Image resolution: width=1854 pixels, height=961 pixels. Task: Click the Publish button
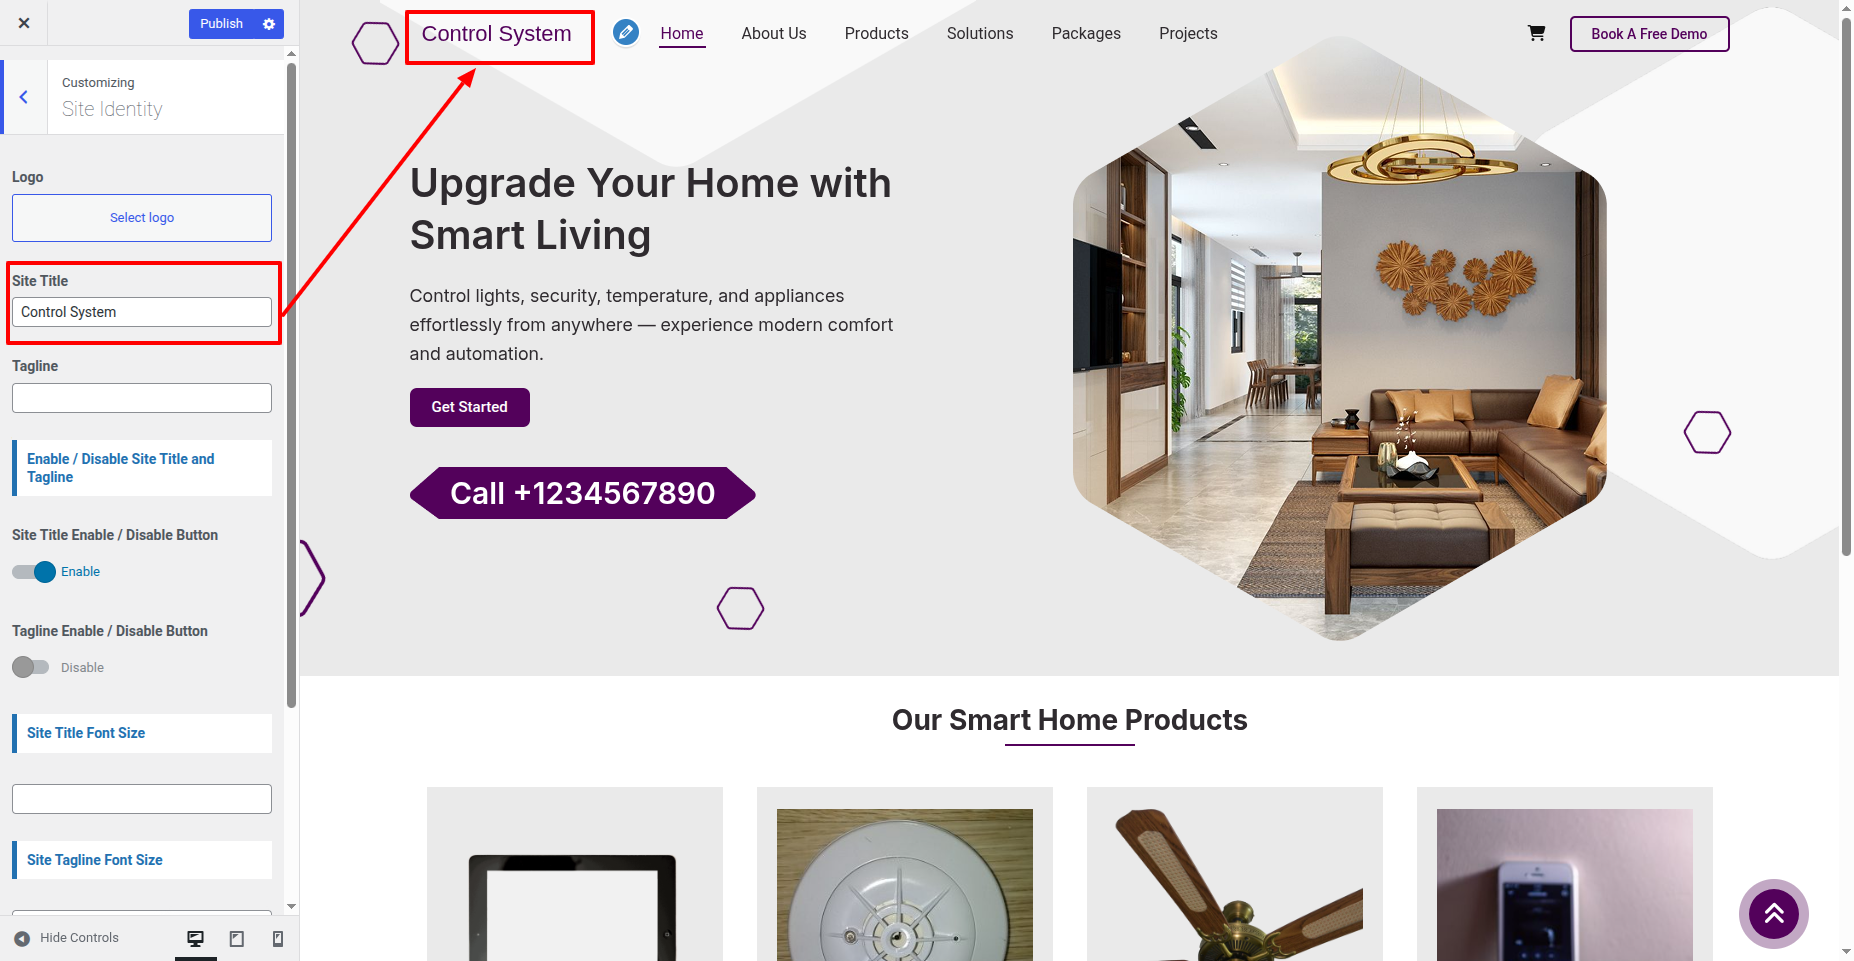(x=222, y=24)
